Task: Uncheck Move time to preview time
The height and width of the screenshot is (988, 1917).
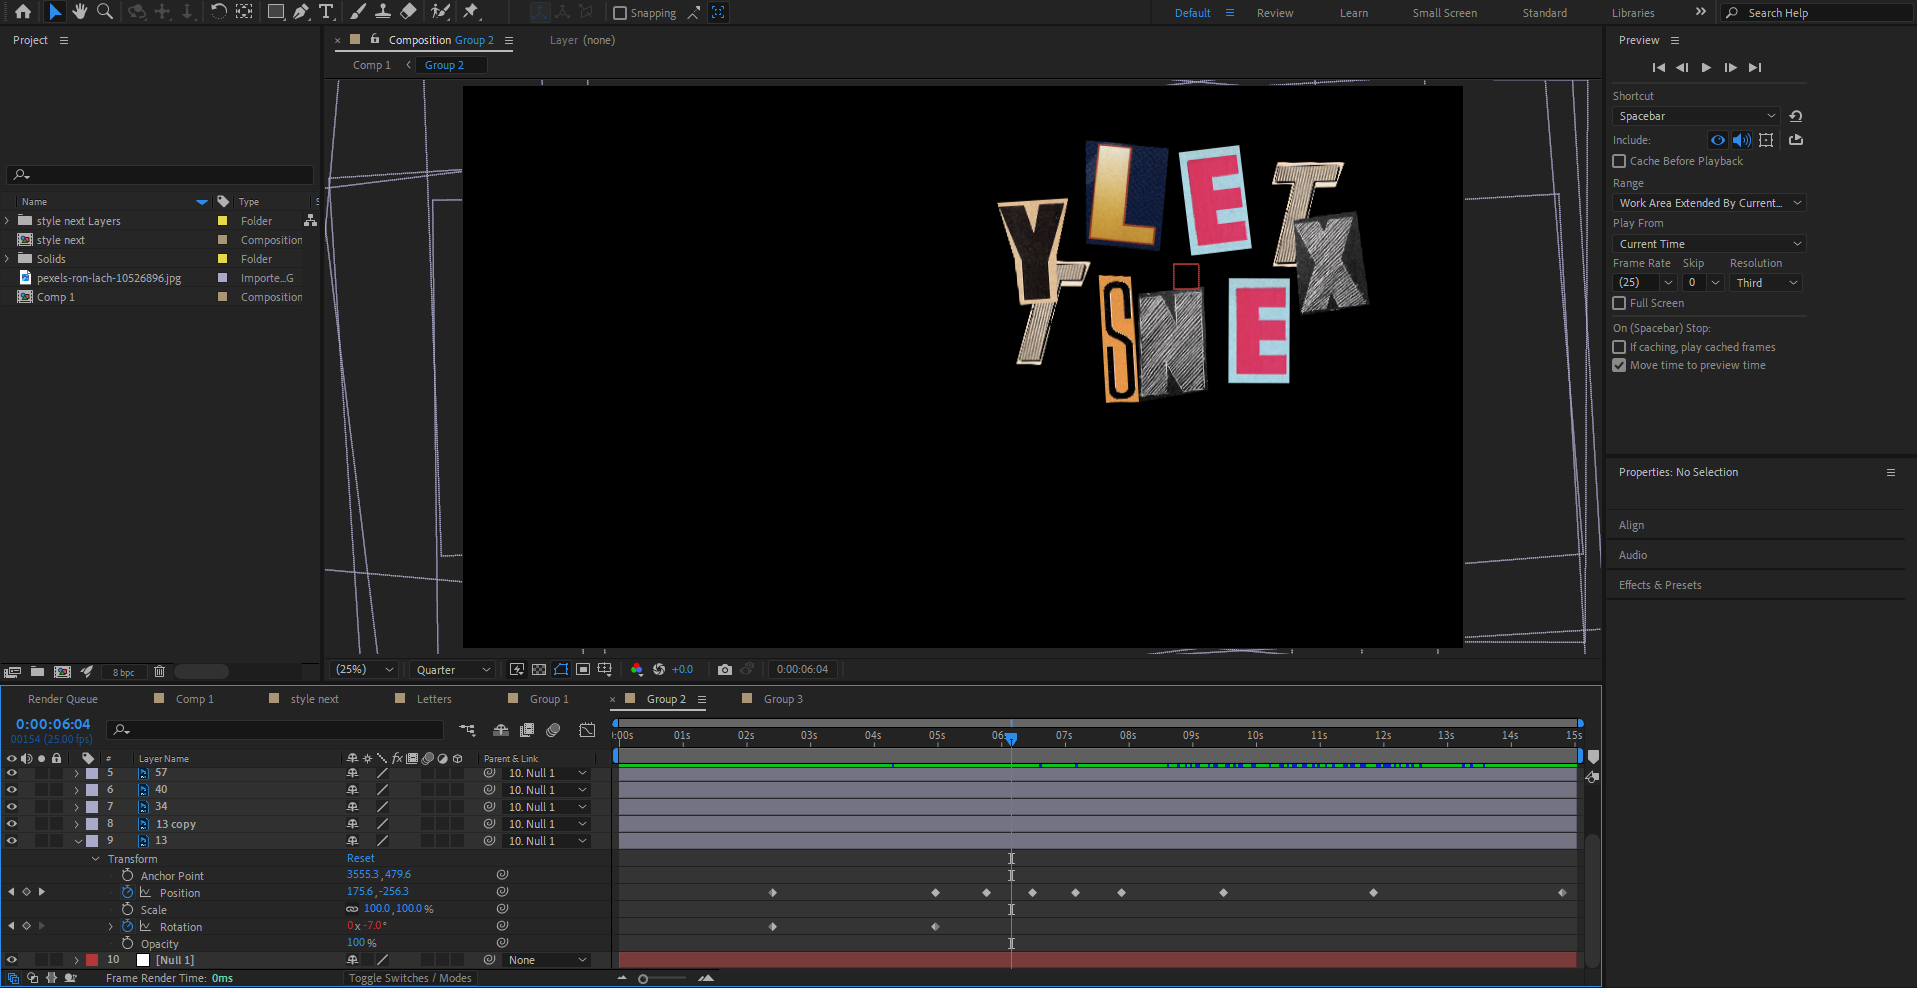Action: [x=1619, y=365]
